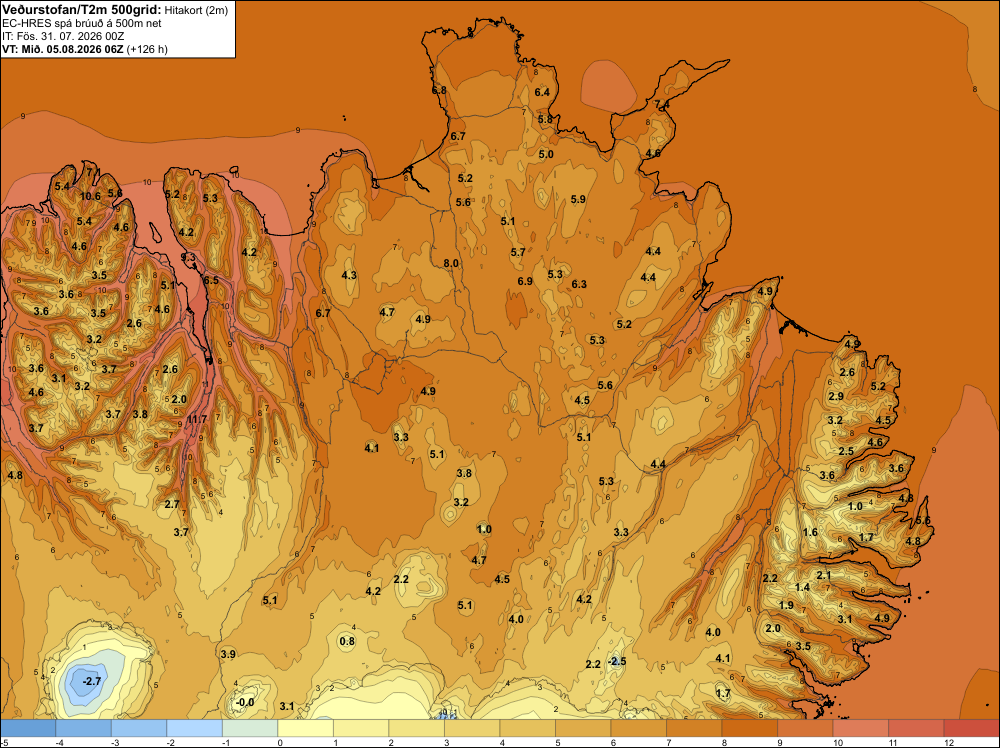
Task: Click the orange legend swatch between 8 and 9
Action: 749,728
